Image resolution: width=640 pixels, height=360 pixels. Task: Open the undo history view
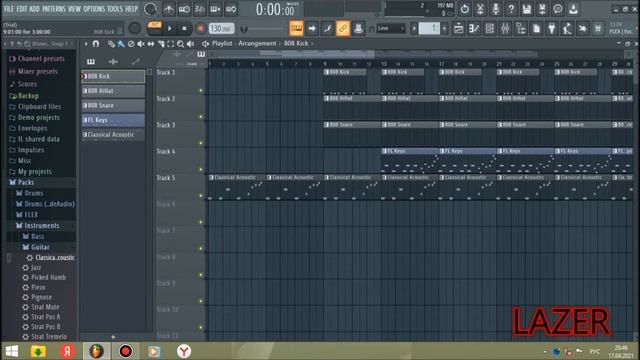coord(464,9)
